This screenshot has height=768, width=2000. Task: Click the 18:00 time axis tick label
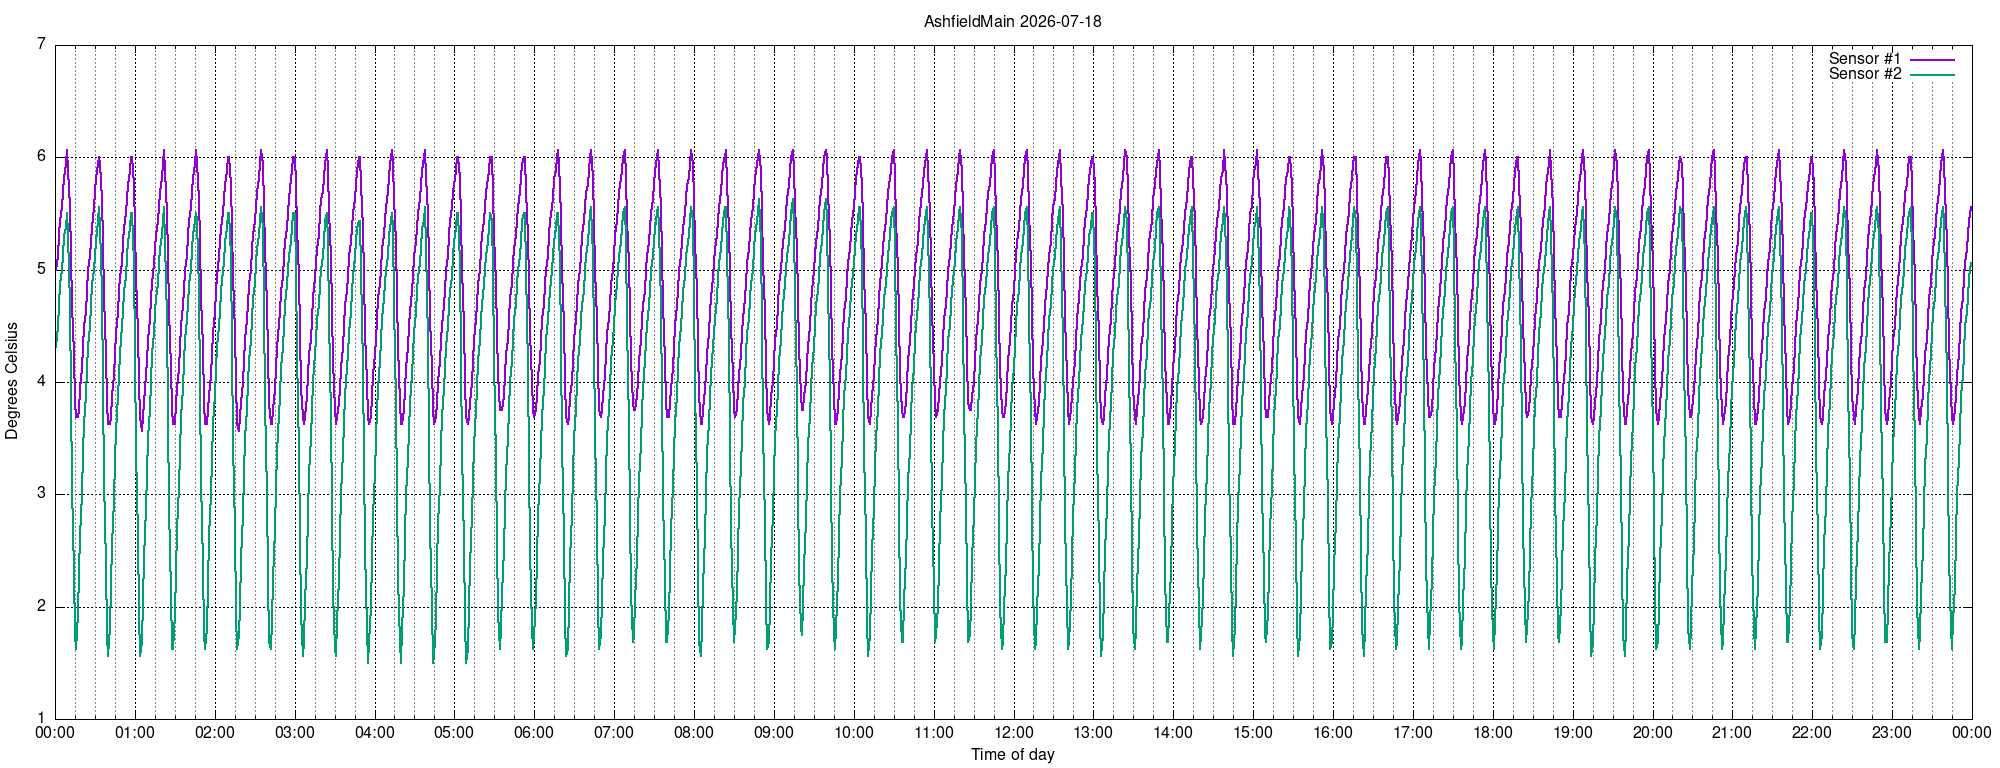1493,732
